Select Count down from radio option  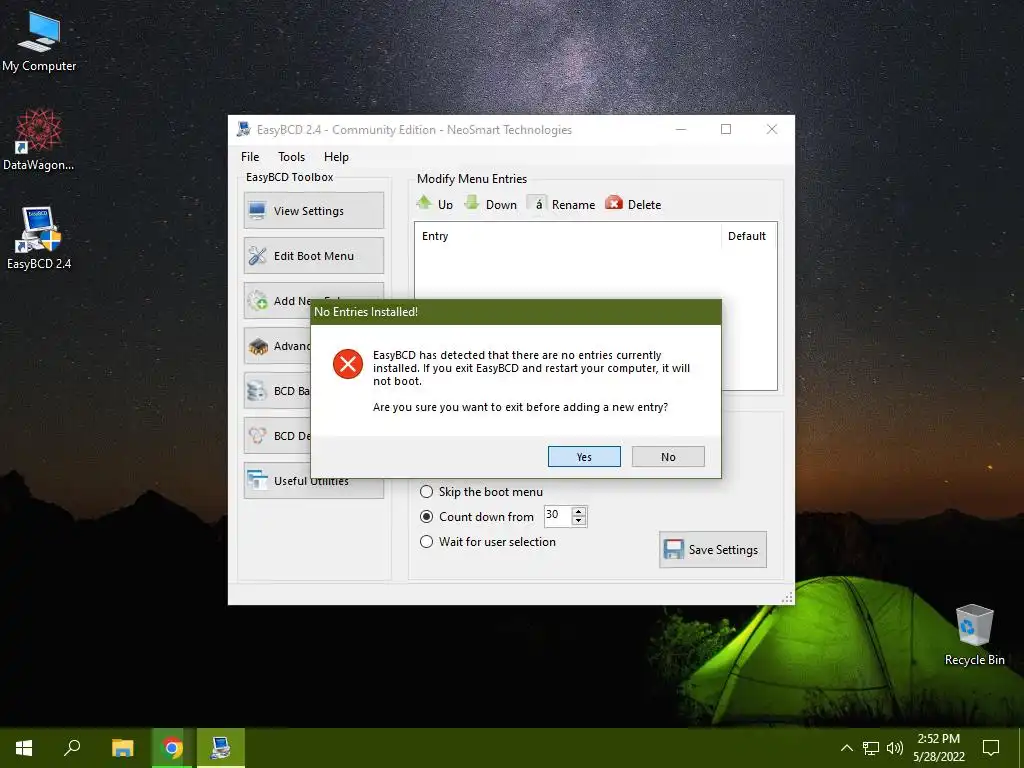click(x=477, y=517)
